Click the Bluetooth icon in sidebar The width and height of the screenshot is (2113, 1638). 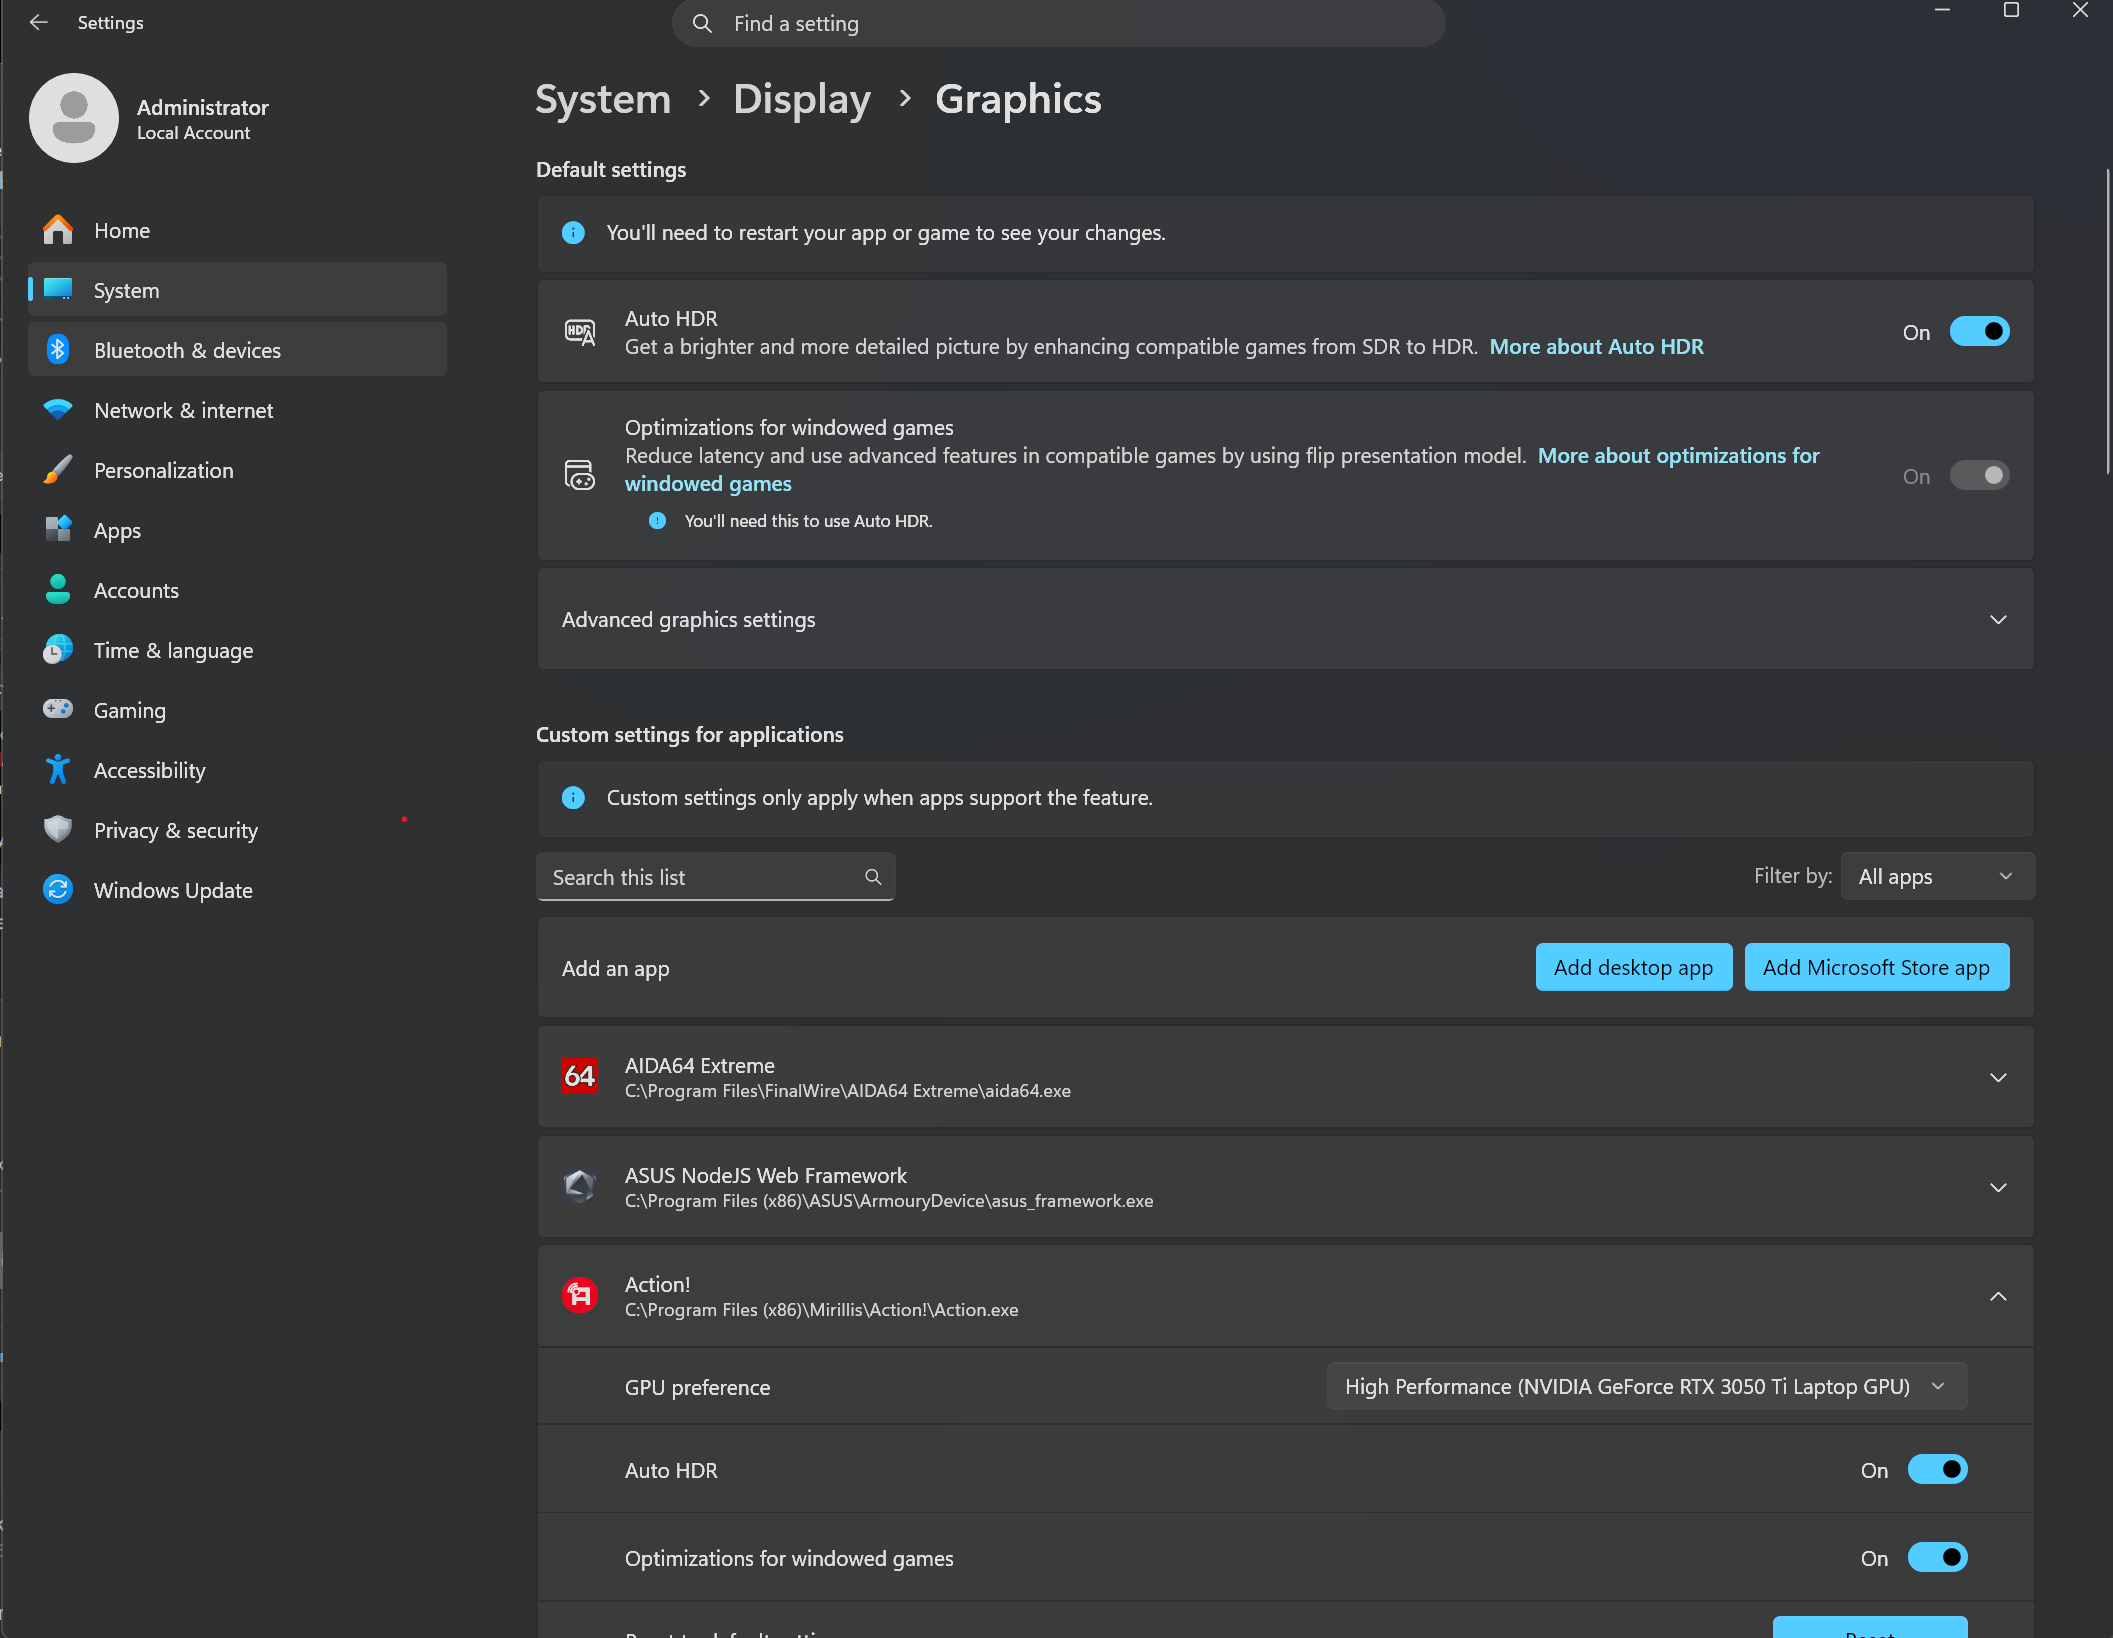[58, 350]
